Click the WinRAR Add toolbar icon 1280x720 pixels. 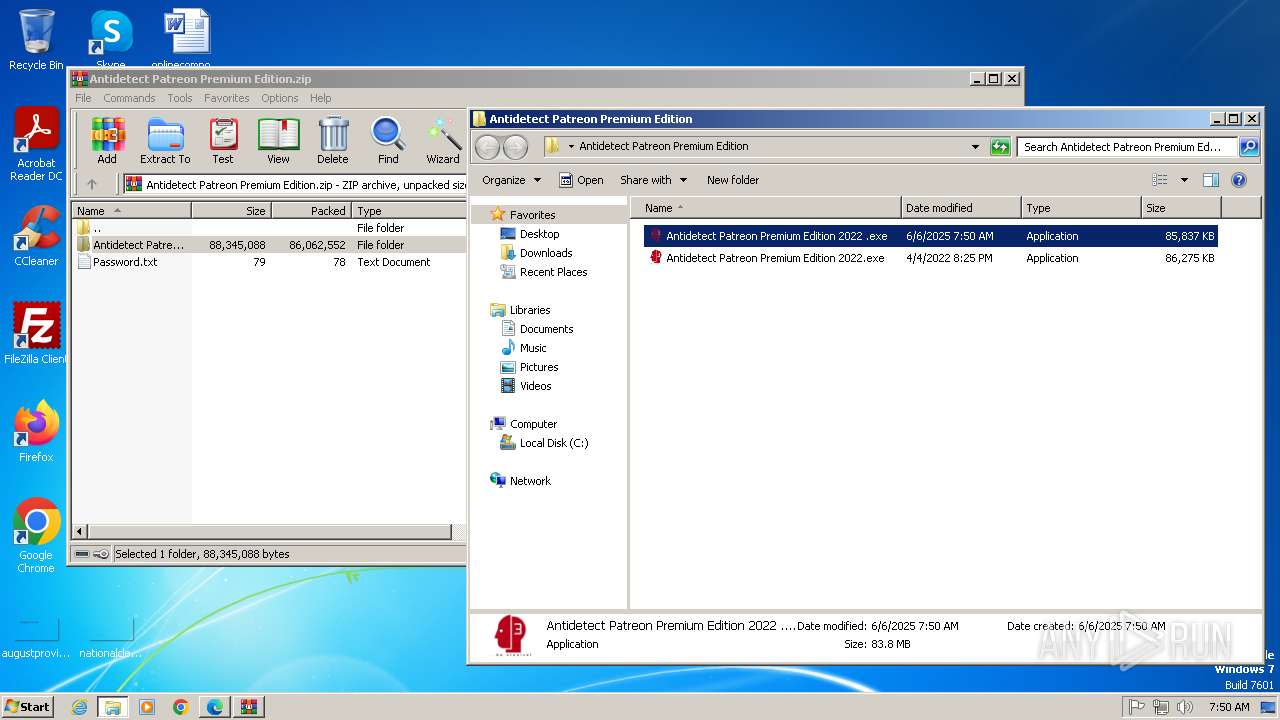point(107,140)
